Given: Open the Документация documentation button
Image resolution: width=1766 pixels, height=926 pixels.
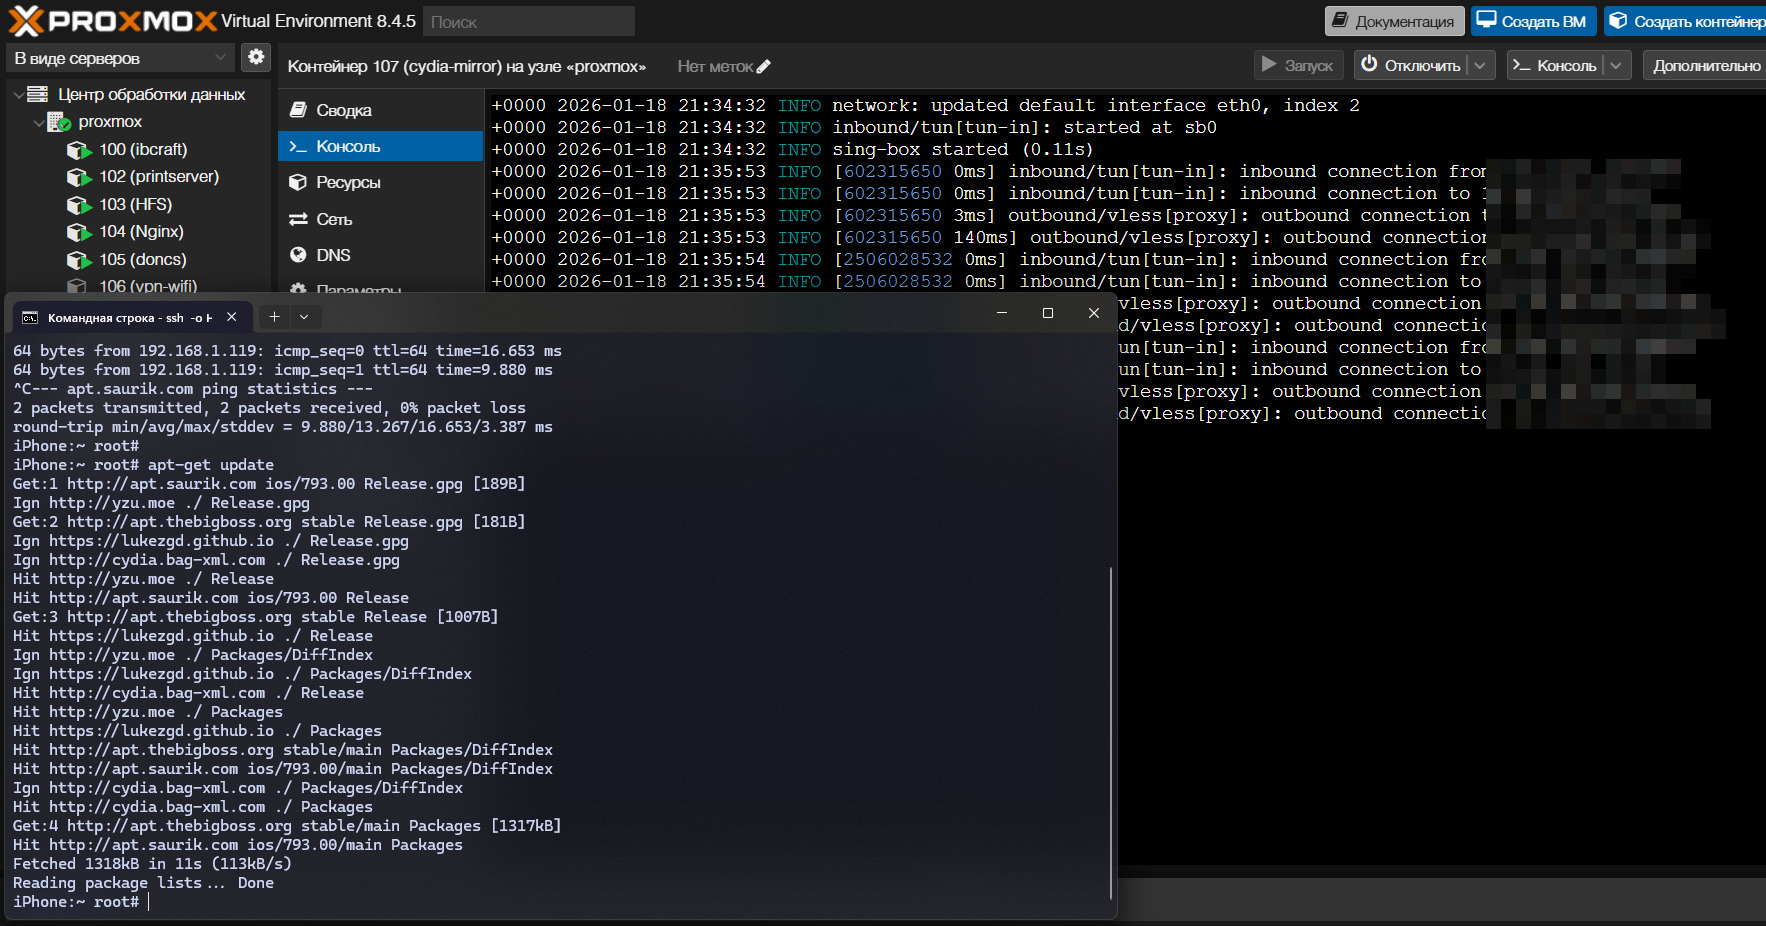Looking at the screenshot, I should point(1394,21).
